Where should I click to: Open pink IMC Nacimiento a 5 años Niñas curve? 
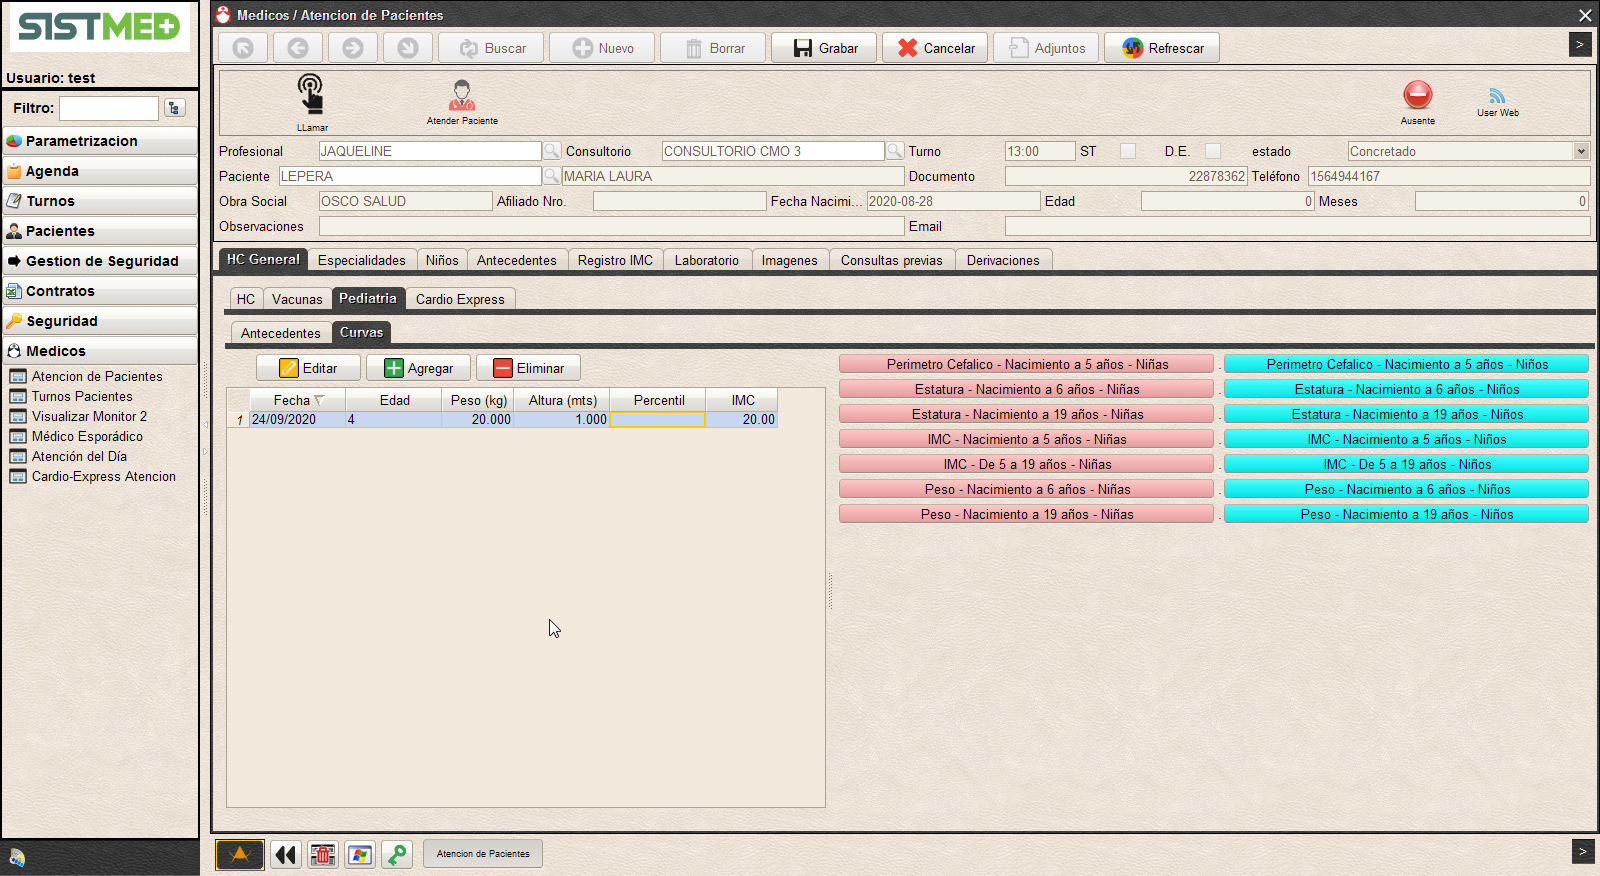pyautogui.click(x=1026, y=439)
